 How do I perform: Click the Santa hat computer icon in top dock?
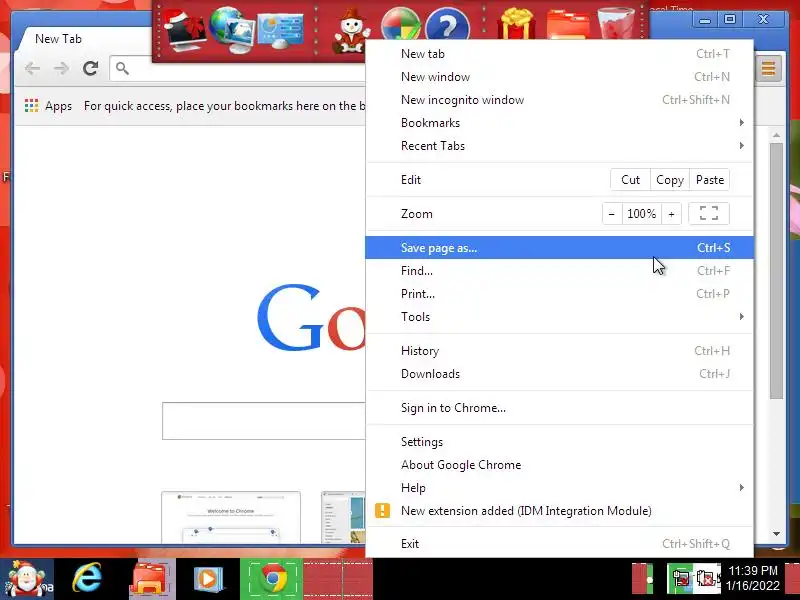coord(183,31)
